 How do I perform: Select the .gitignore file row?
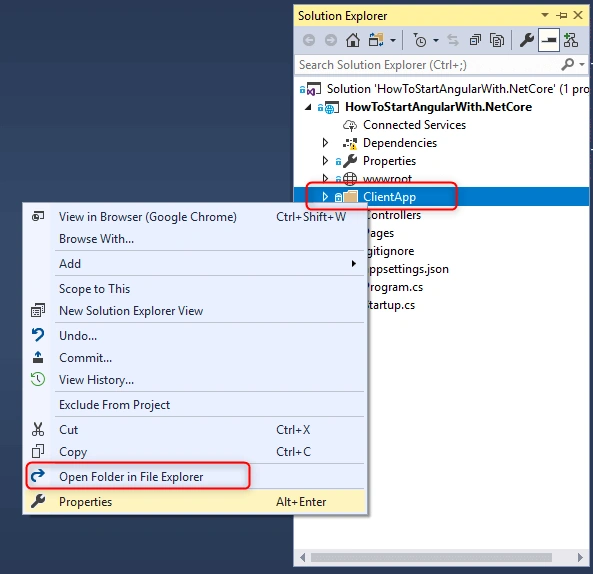tap(390, 251)
